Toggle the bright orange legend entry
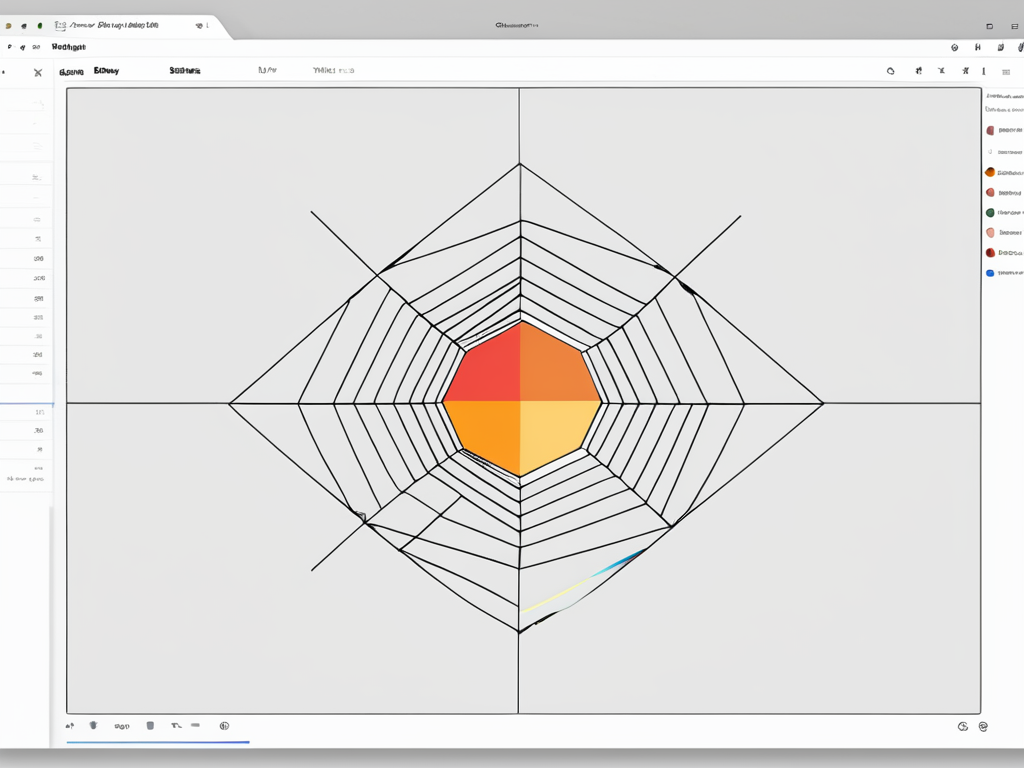Viewport: 1024px width, 768px height. click(x=990, y=171)
